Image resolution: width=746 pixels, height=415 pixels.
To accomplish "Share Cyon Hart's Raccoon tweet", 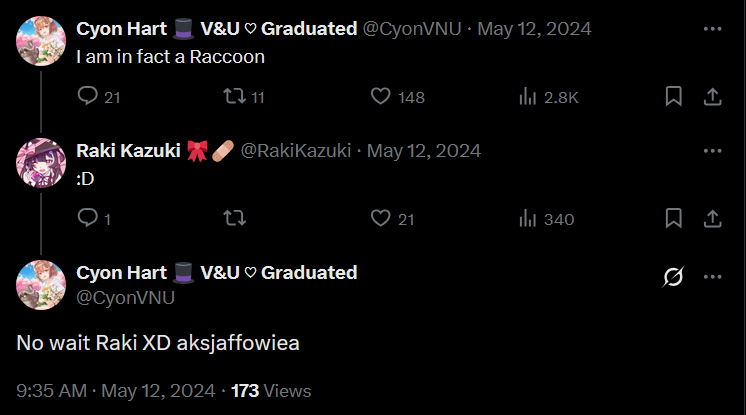I will (712, 97).
